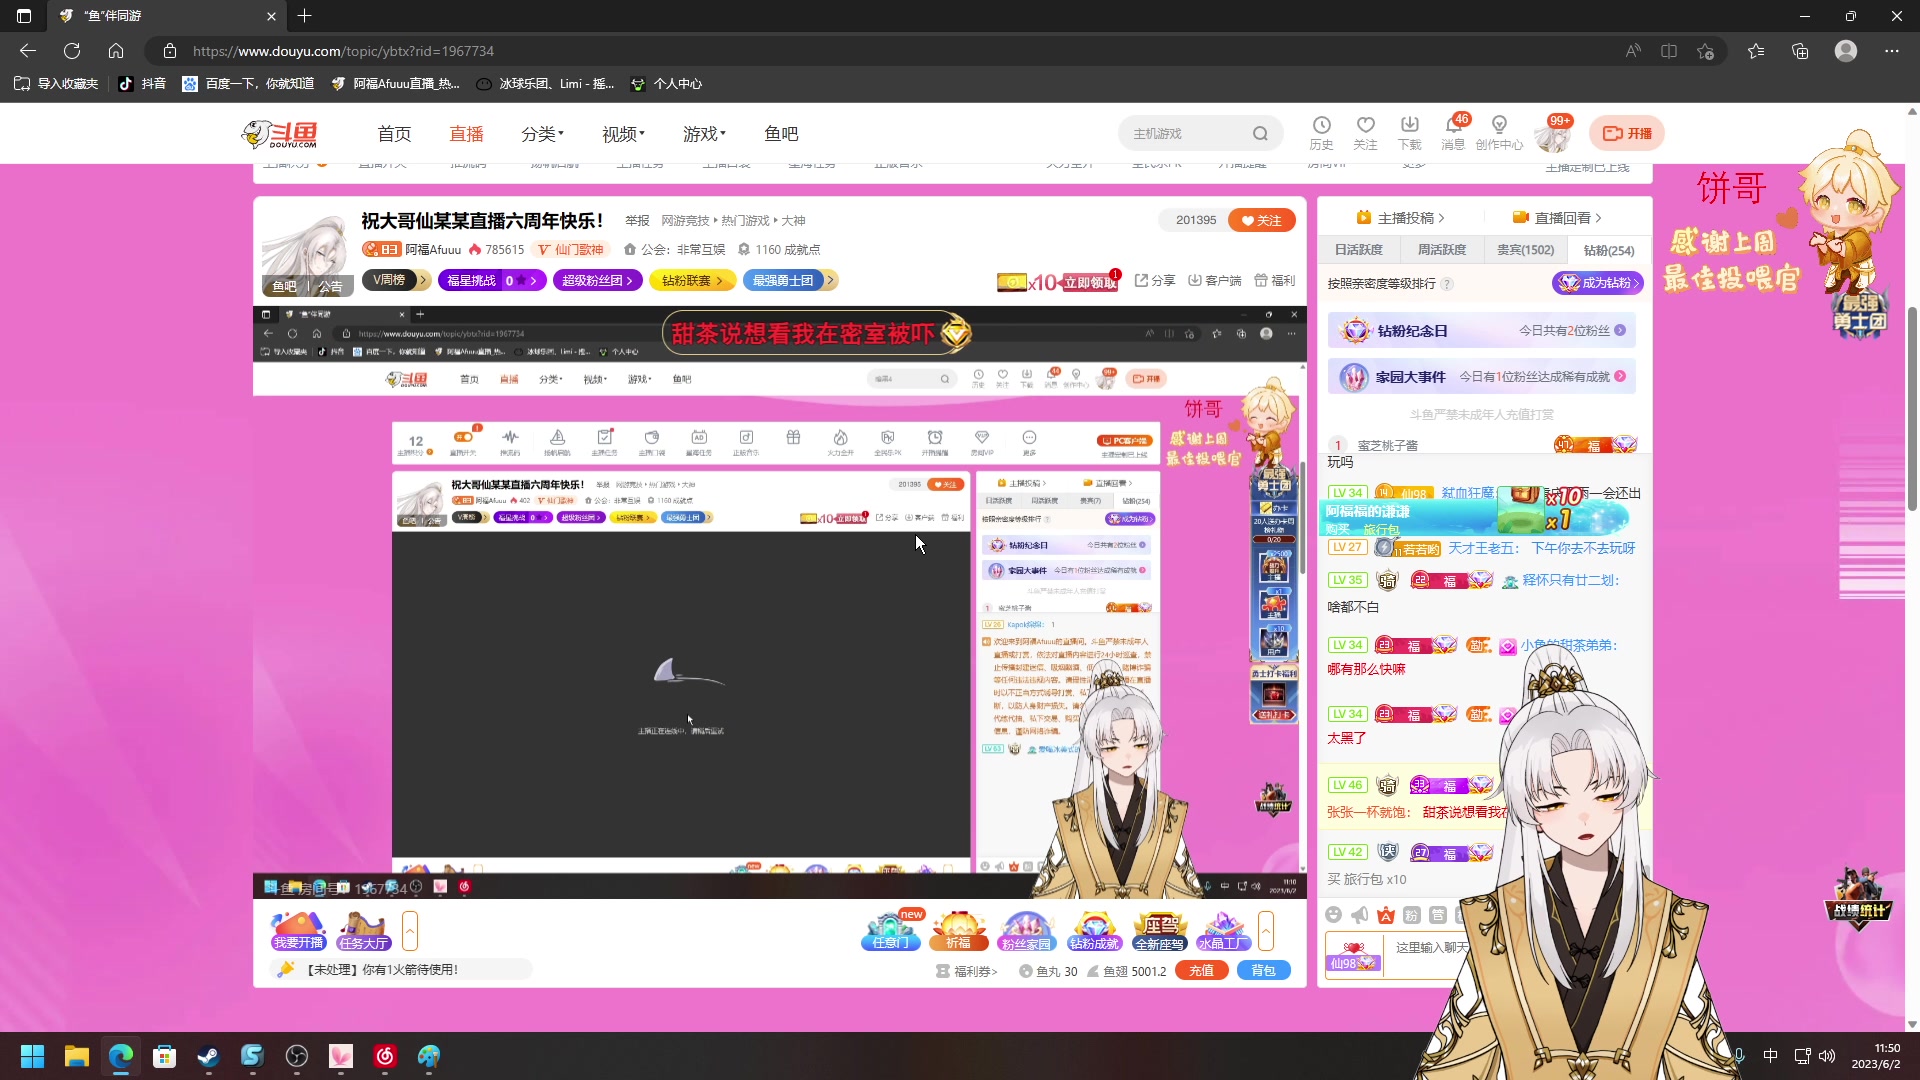Click the 客户端 client download icon
1920x1080 pixels.
[x=1214, y=281]
